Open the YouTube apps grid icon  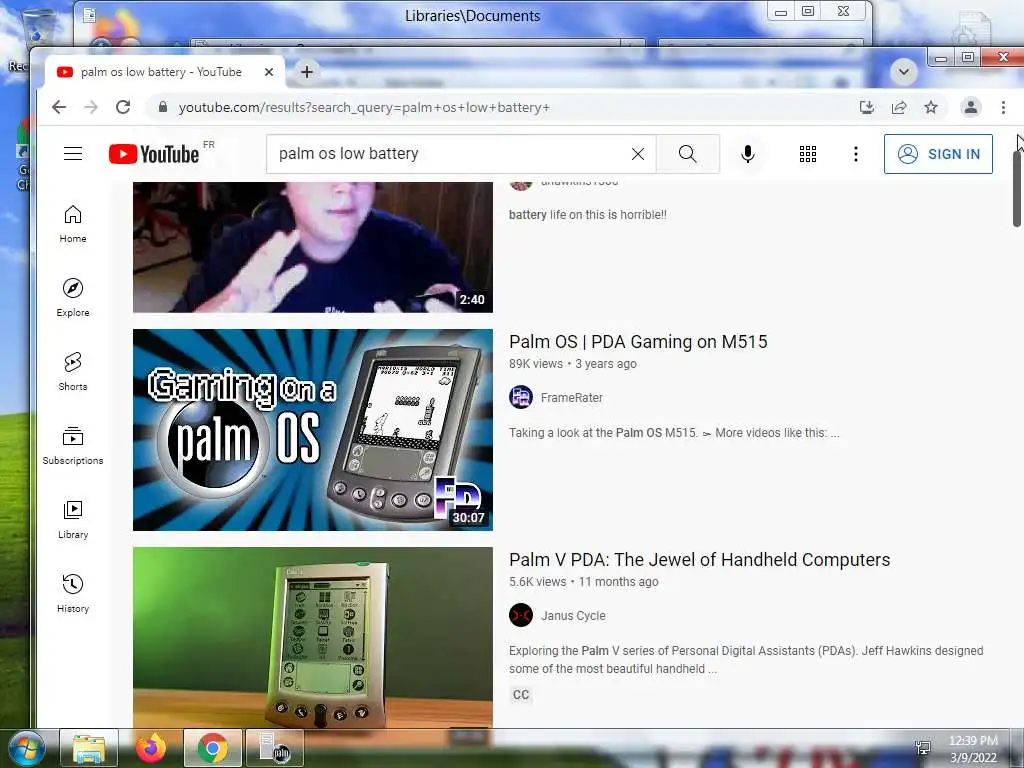point(808,154)
